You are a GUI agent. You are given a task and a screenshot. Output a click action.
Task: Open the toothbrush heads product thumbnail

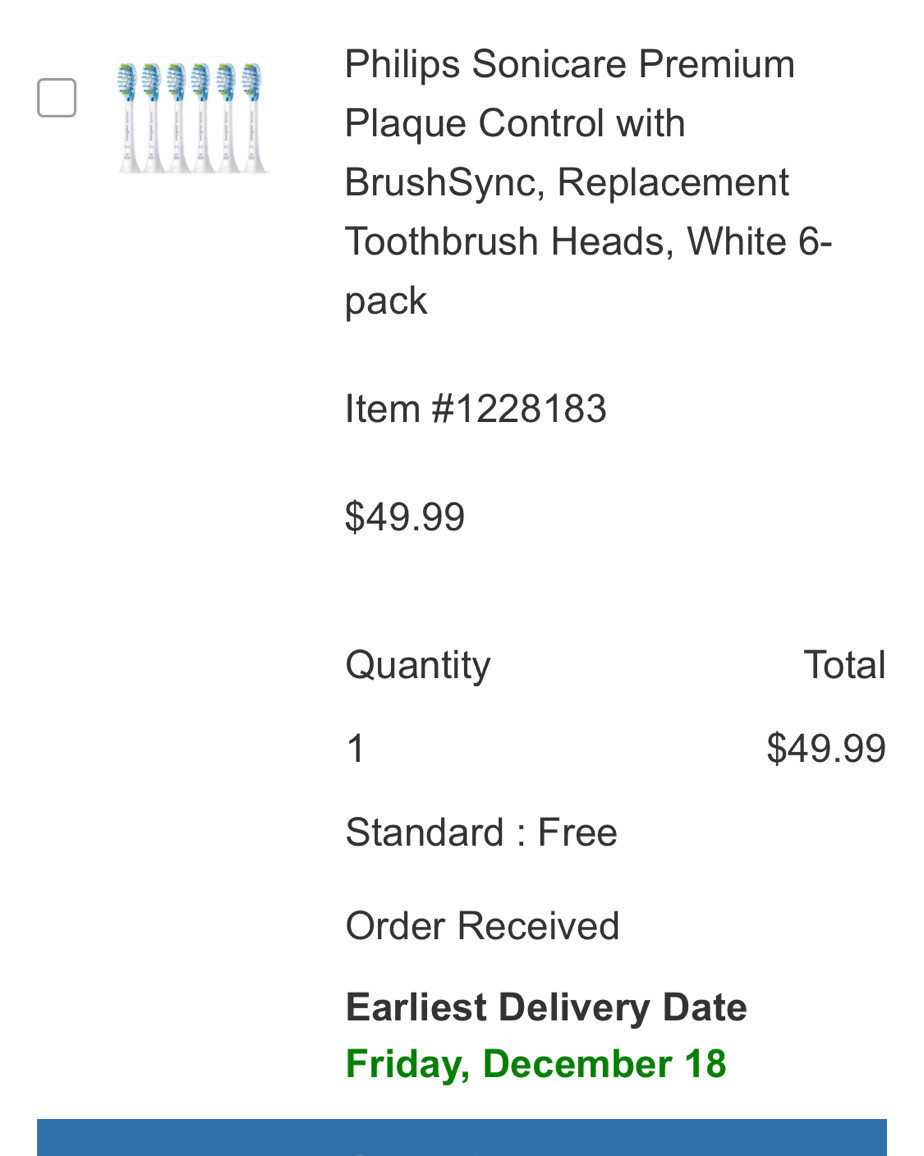tap(194, 116)
